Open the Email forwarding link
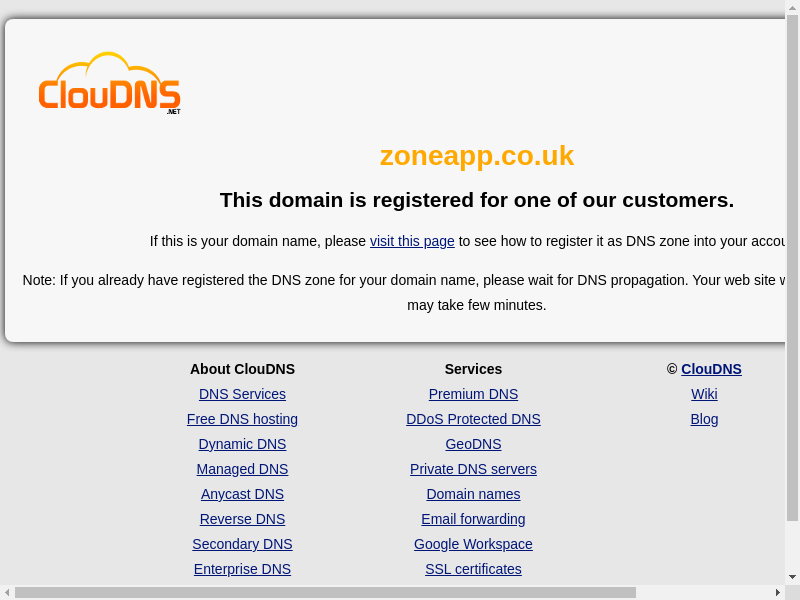The image size is (800, 600). (x=473, y=519)
